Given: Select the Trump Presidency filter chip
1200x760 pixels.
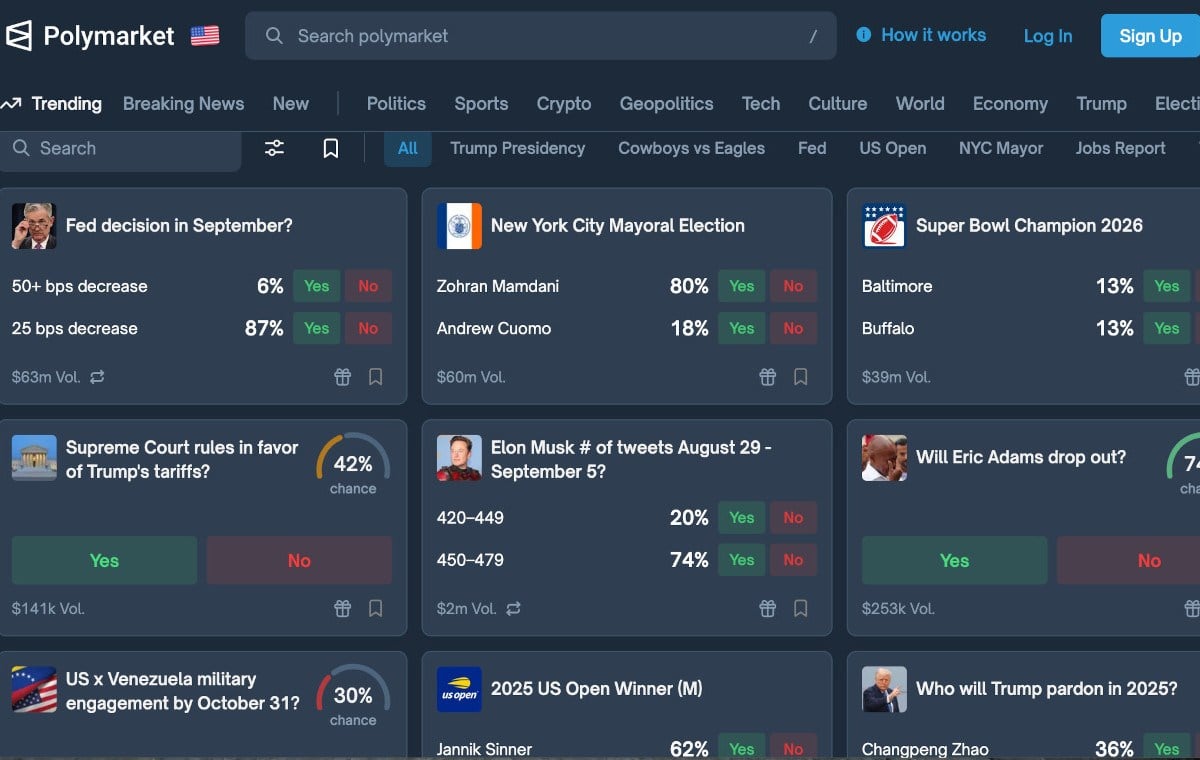Looking at the screenshot, I should (517, 148).
